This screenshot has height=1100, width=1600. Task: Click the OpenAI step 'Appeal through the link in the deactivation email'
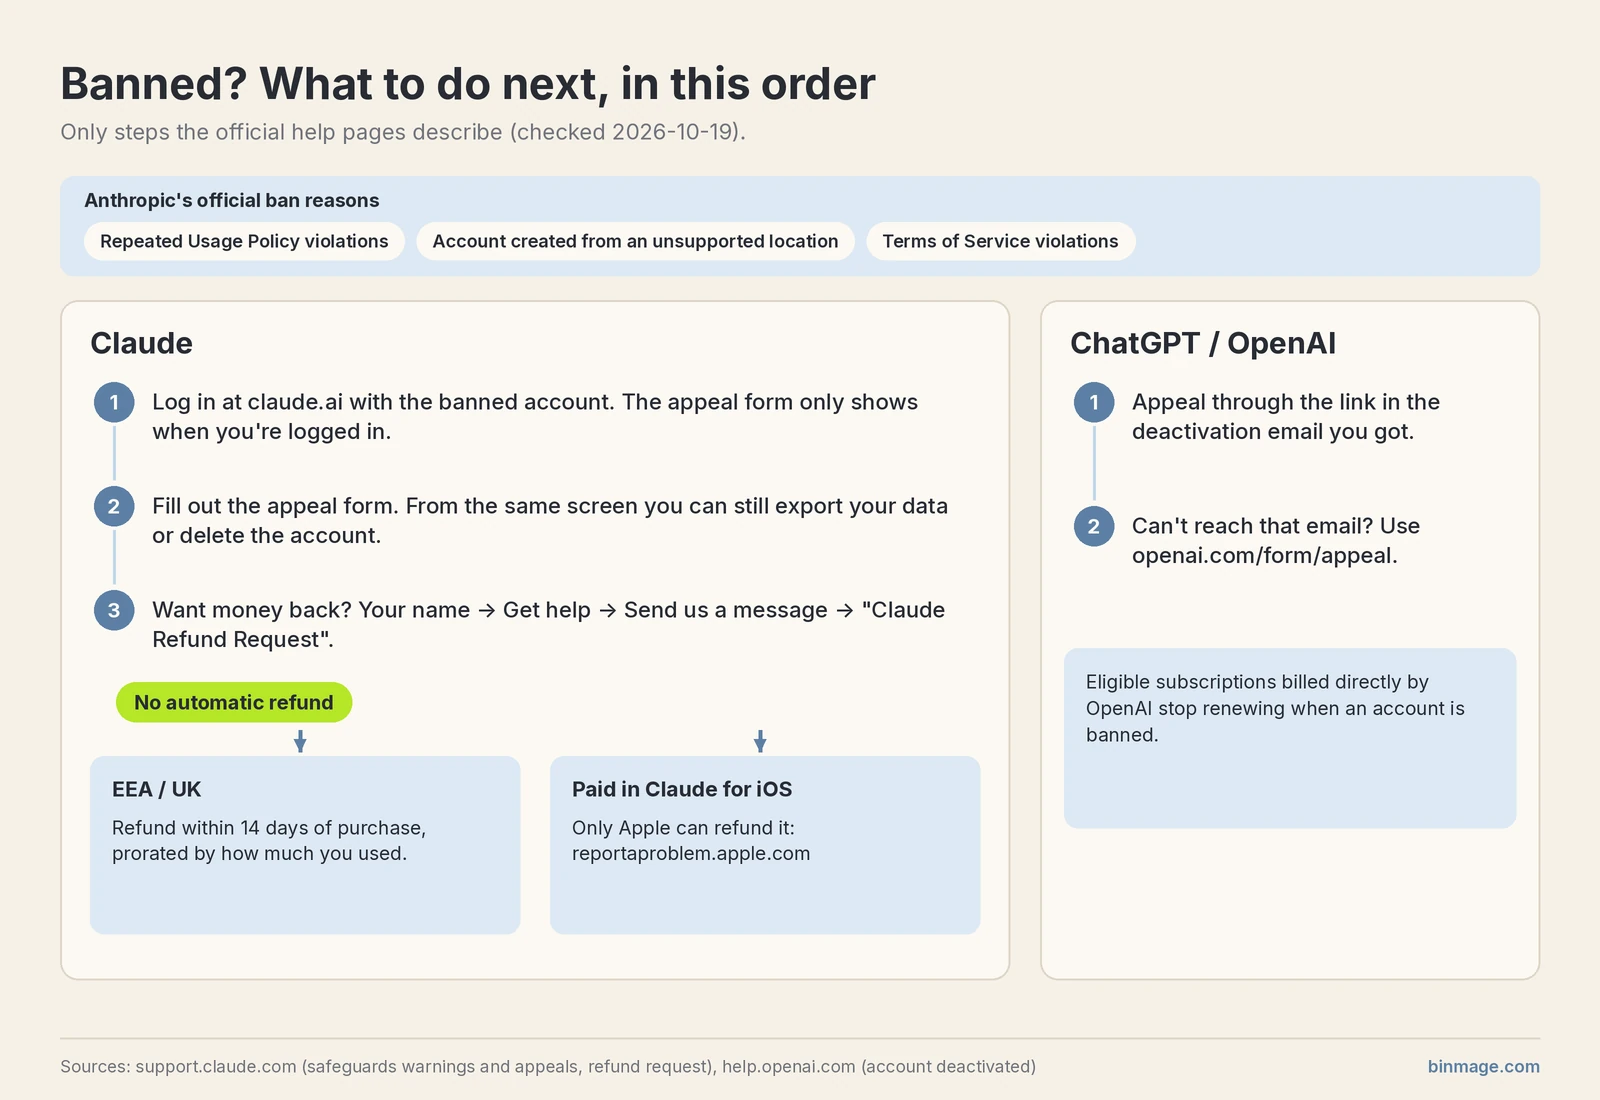1286,416
